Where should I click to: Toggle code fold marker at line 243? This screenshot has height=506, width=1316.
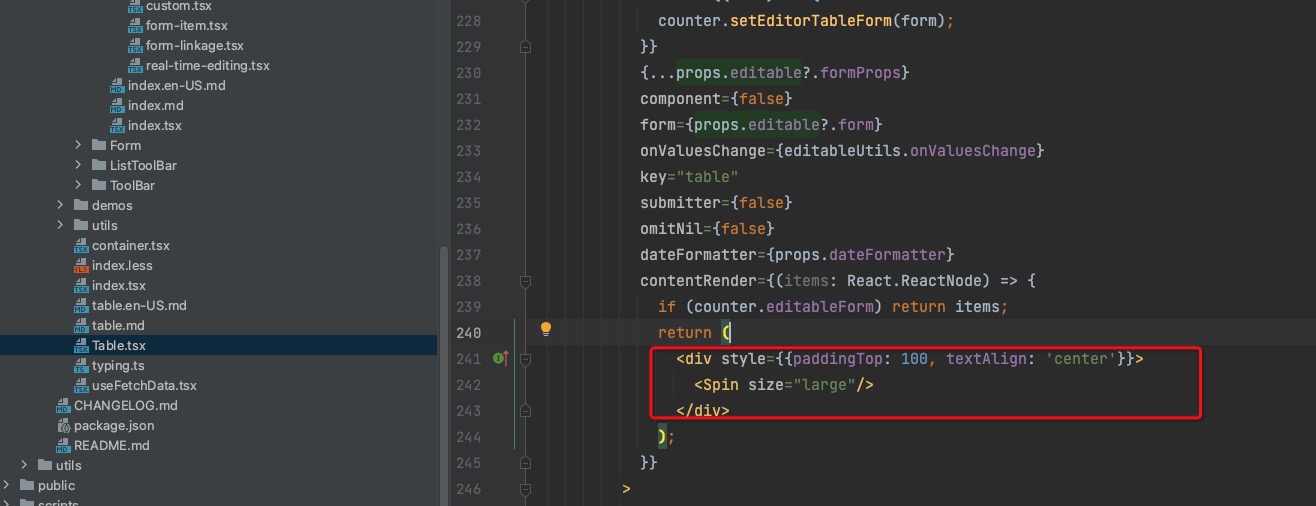tap(525, 411)
